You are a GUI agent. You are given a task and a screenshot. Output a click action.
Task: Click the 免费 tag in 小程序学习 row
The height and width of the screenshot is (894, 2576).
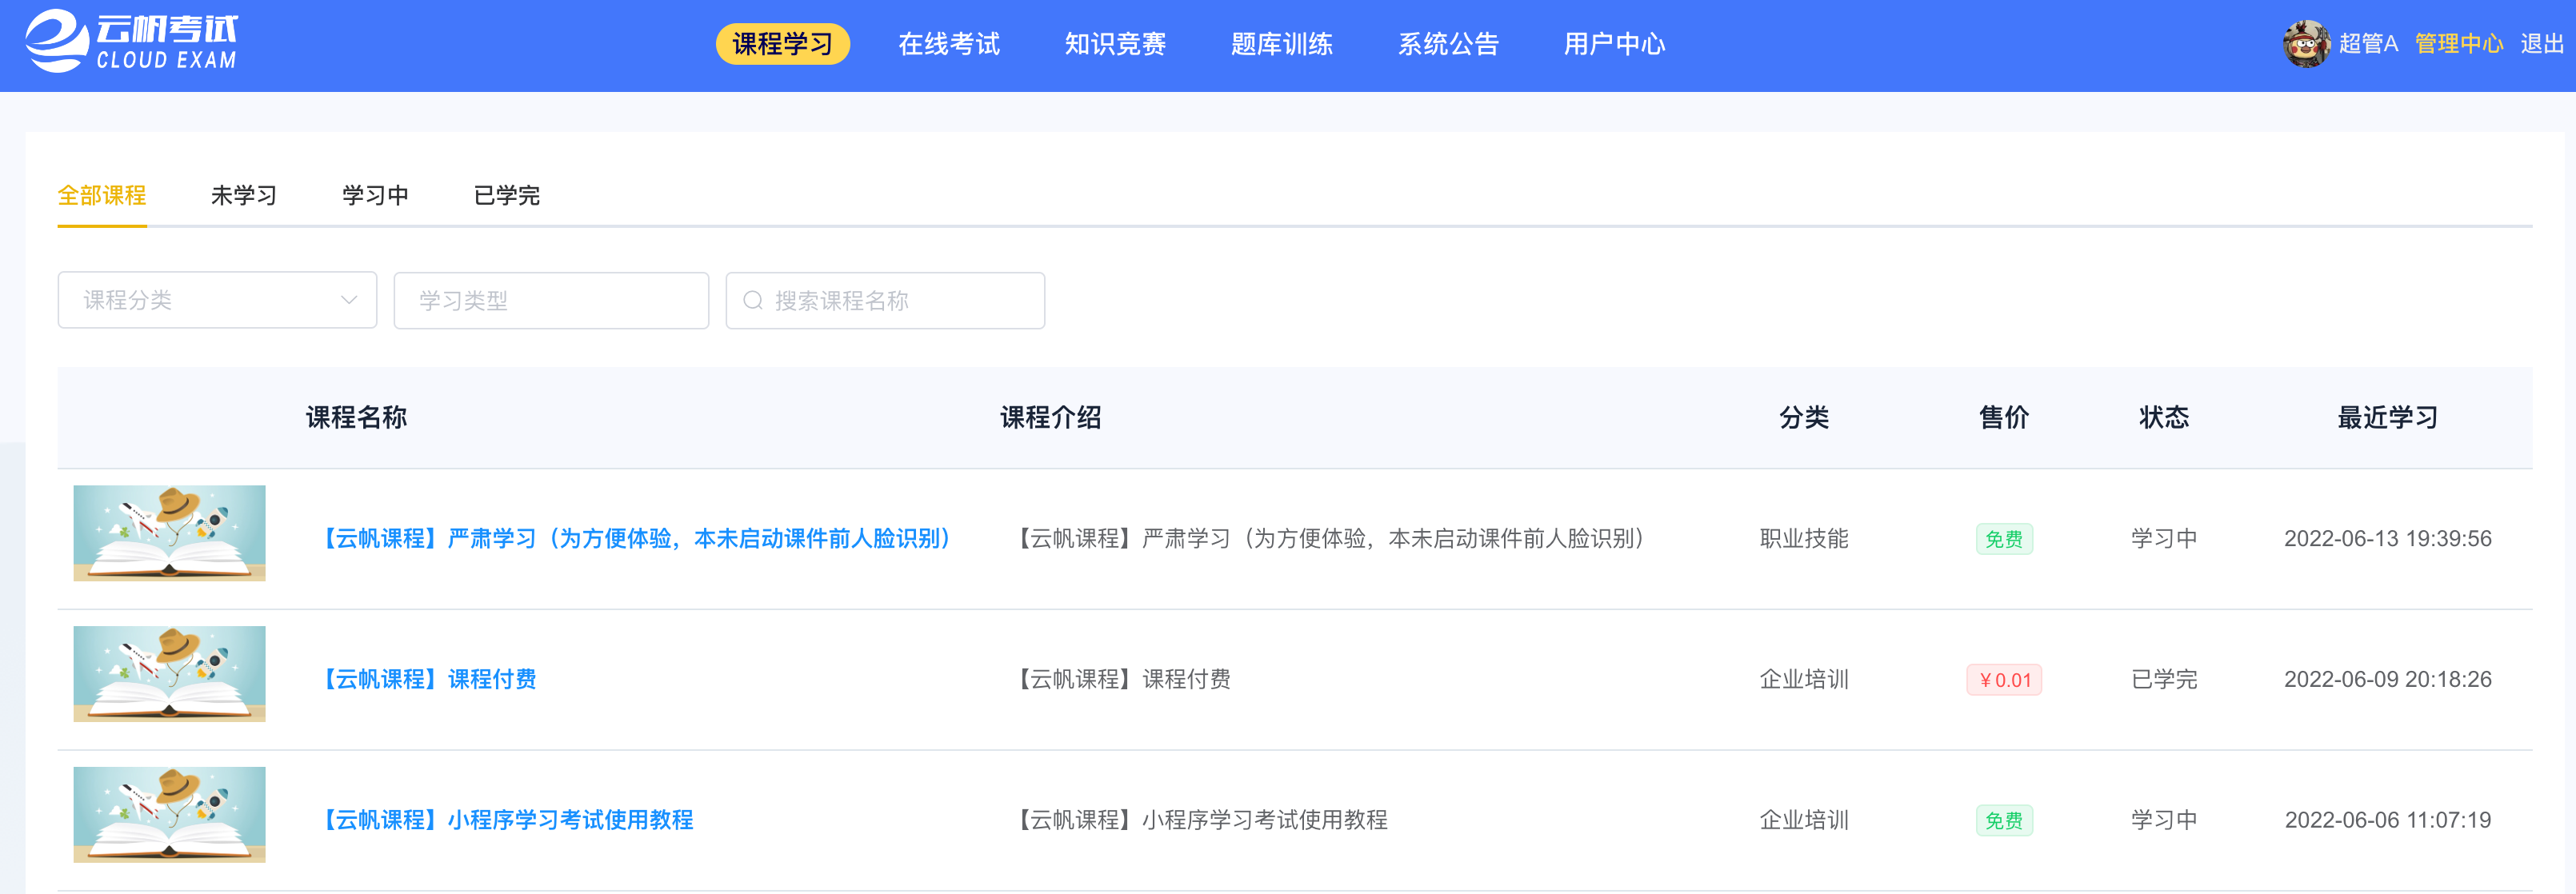pos(2003,821)
